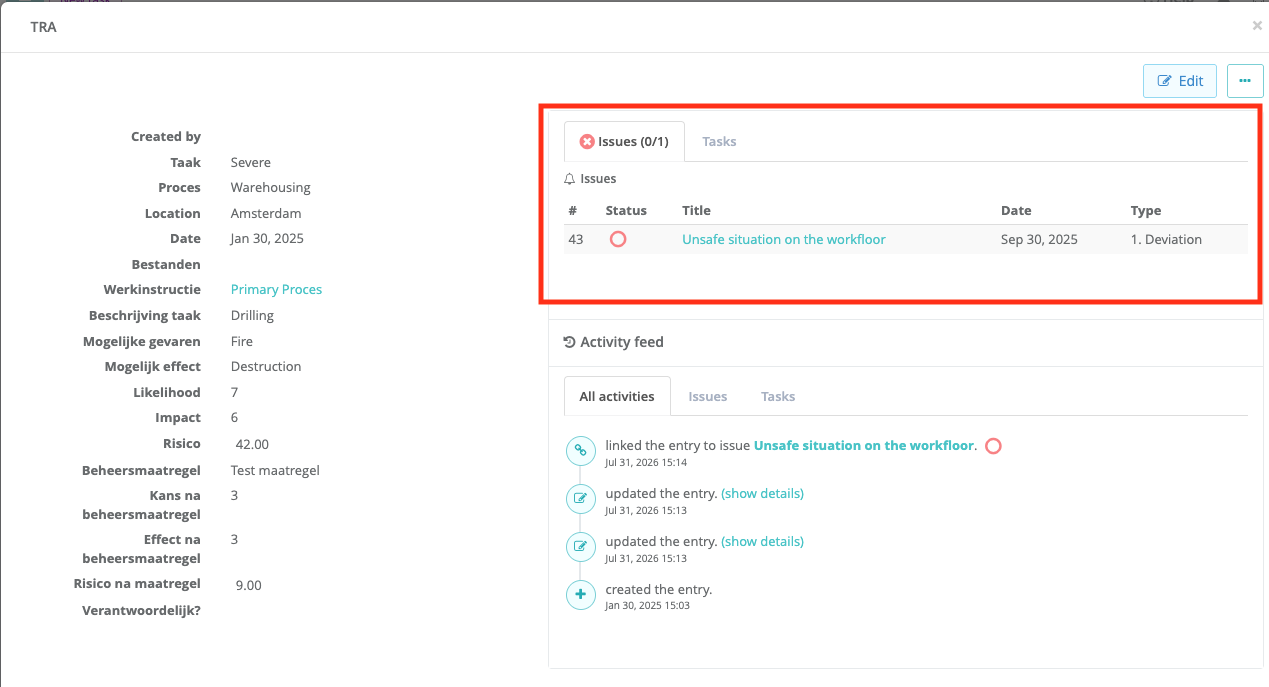Switch to the Tasks tab beside Issues (0/1)
This screenshot has height=687, width=1269.
[719, 141]
